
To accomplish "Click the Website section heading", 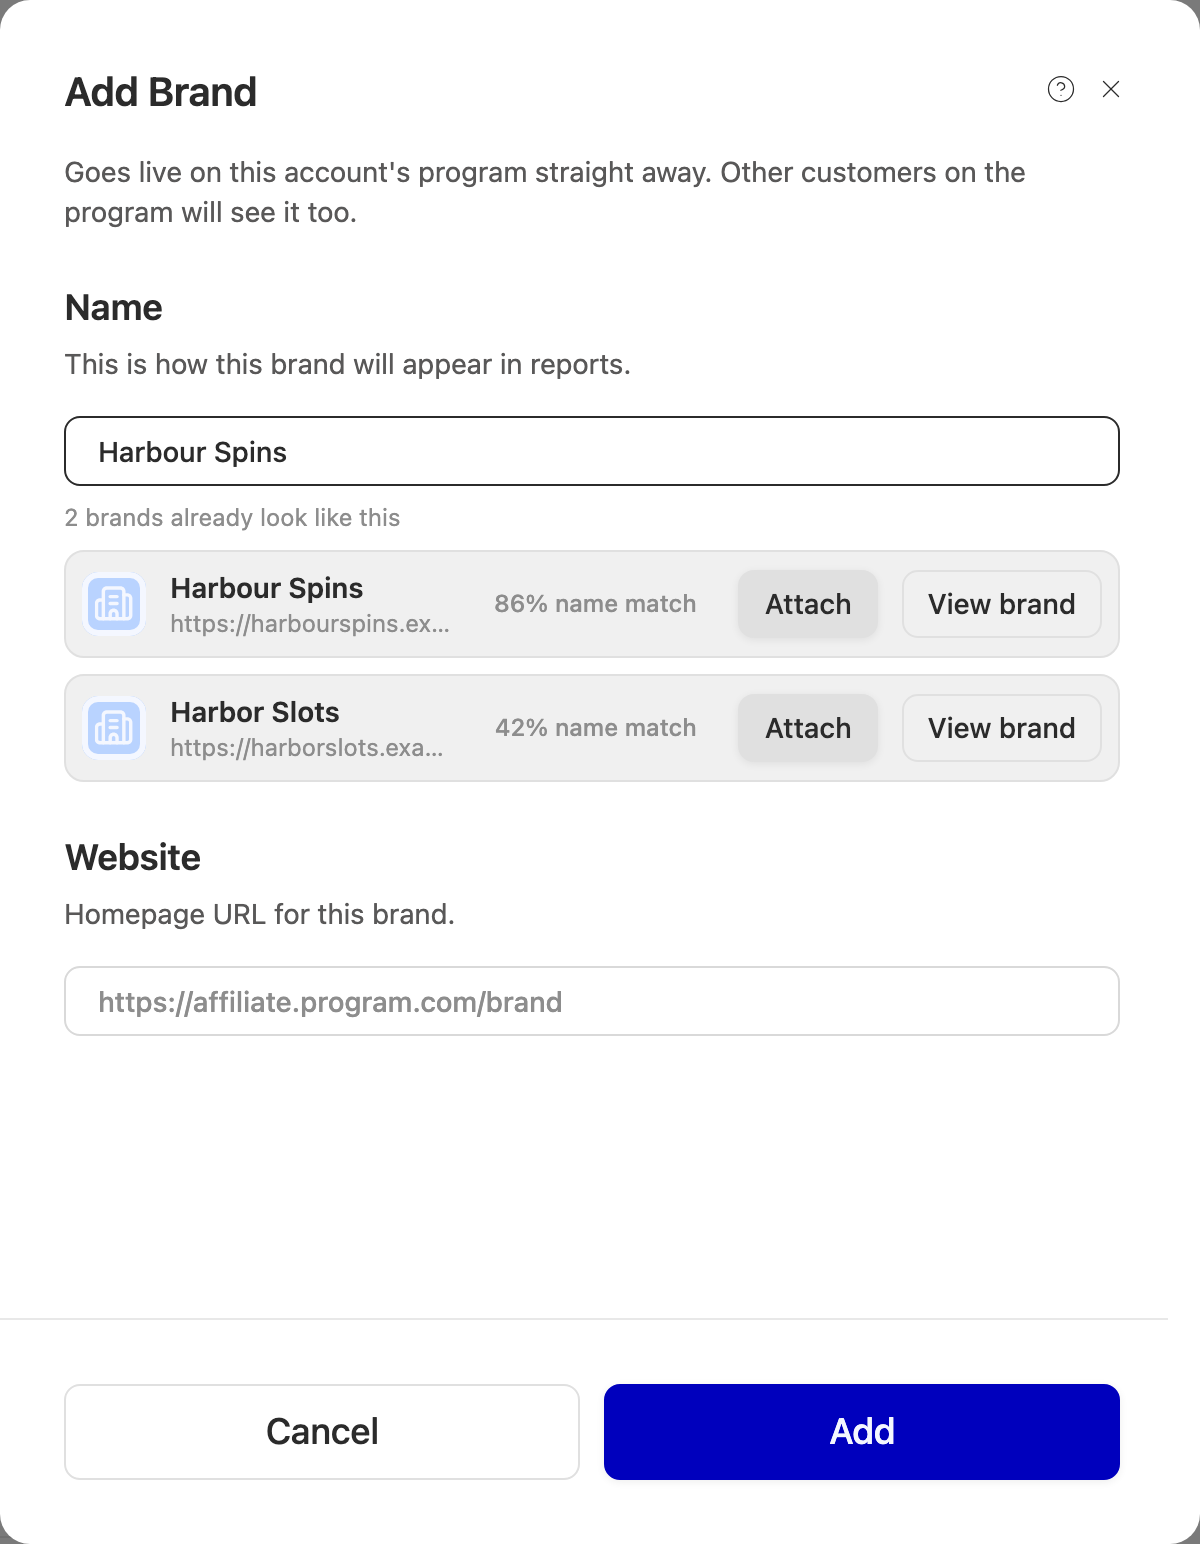I will tap(133, 858).
